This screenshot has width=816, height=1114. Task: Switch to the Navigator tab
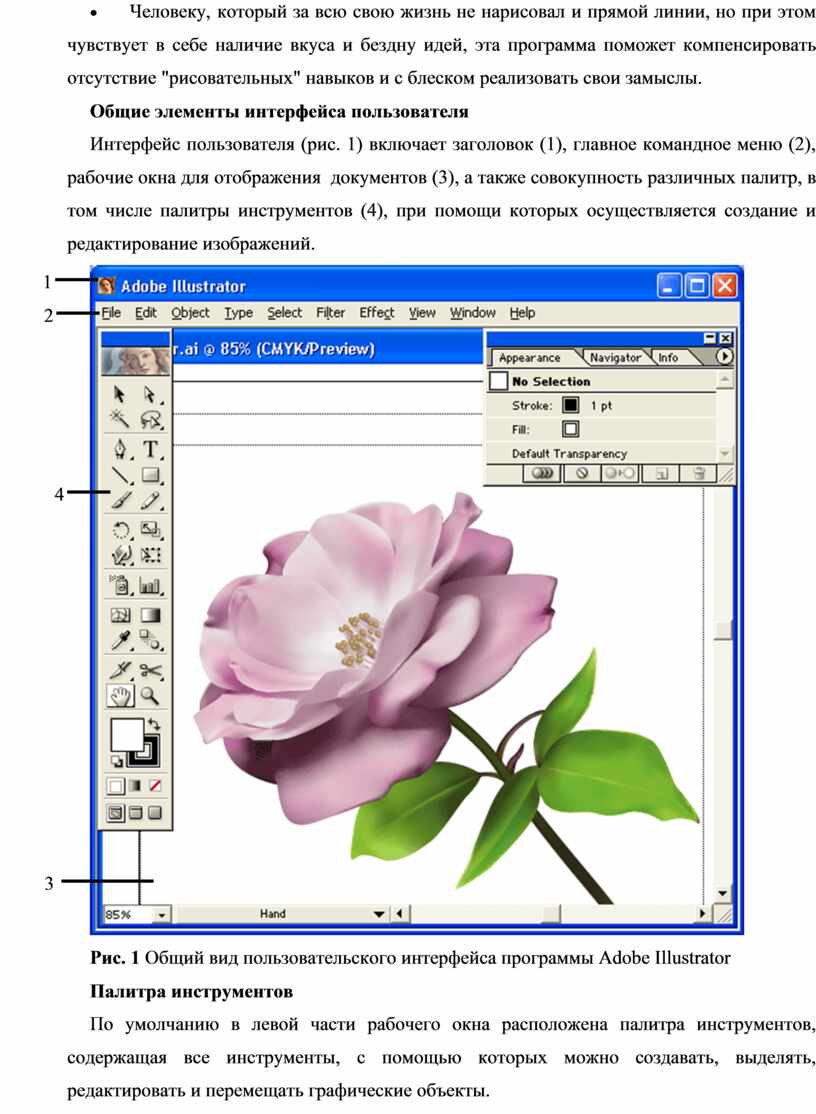[615, 358]
